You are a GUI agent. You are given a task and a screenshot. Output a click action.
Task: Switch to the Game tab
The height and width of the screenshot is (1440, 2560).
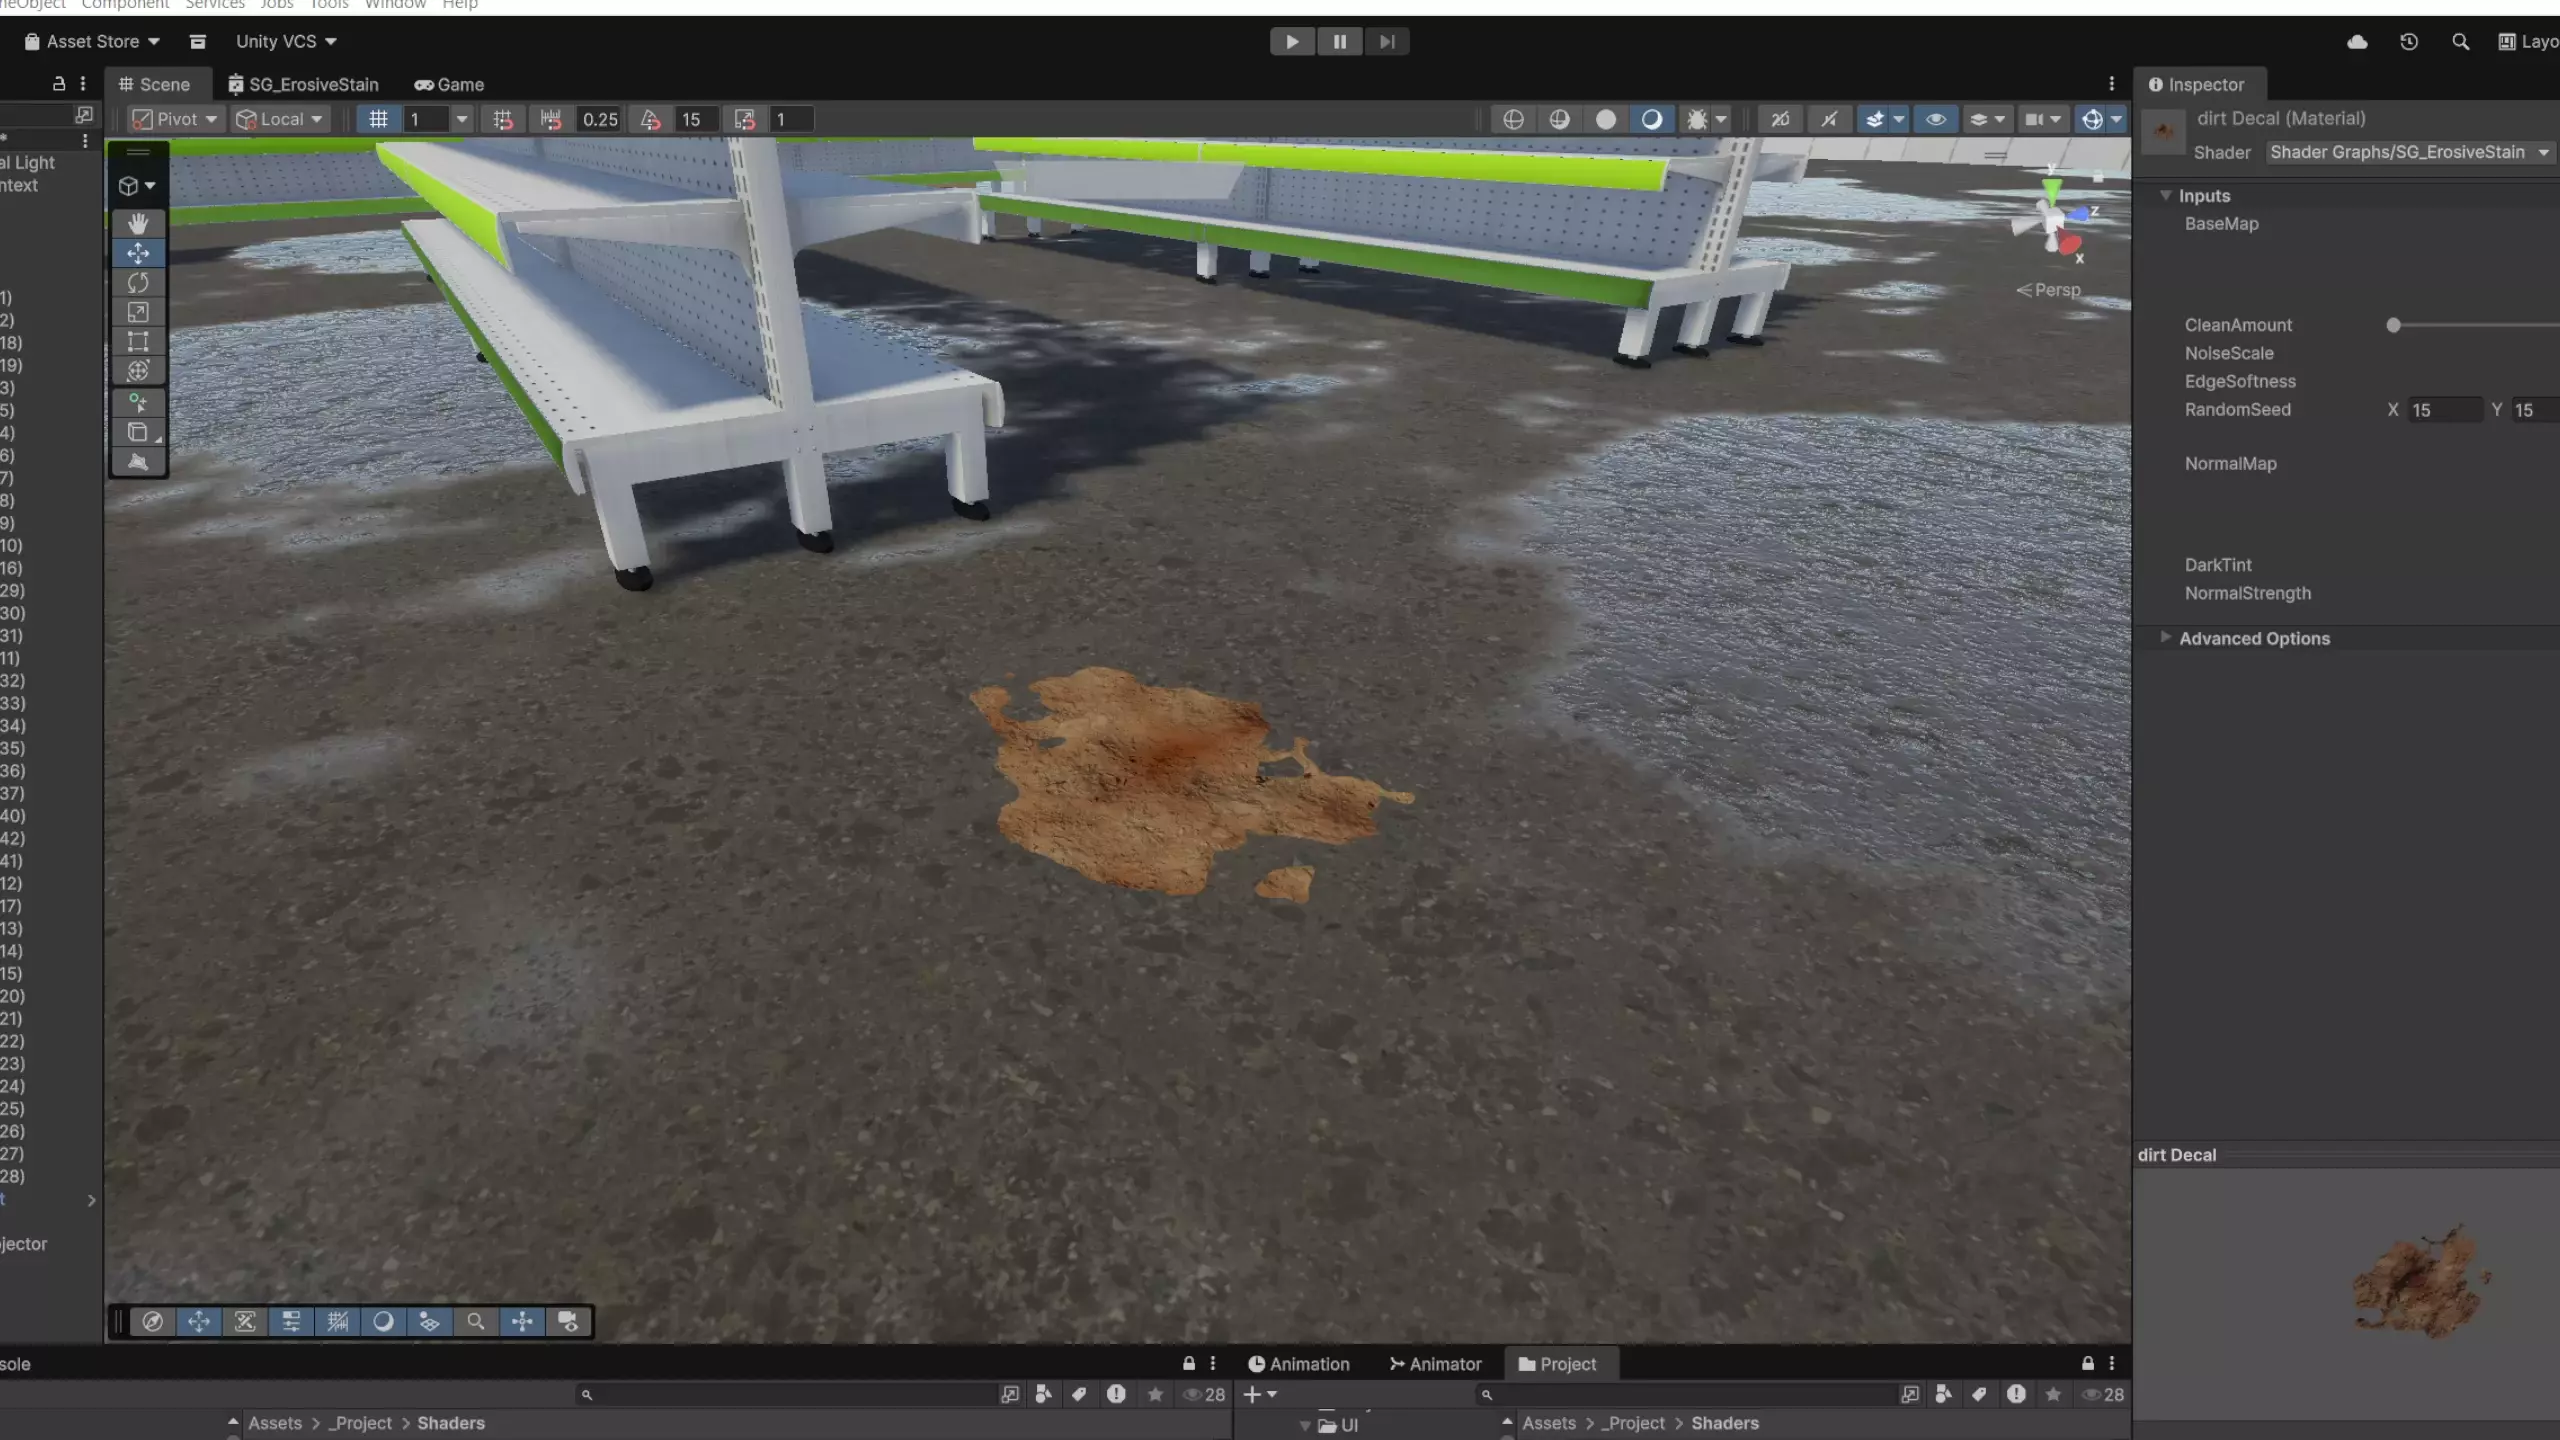449,85
